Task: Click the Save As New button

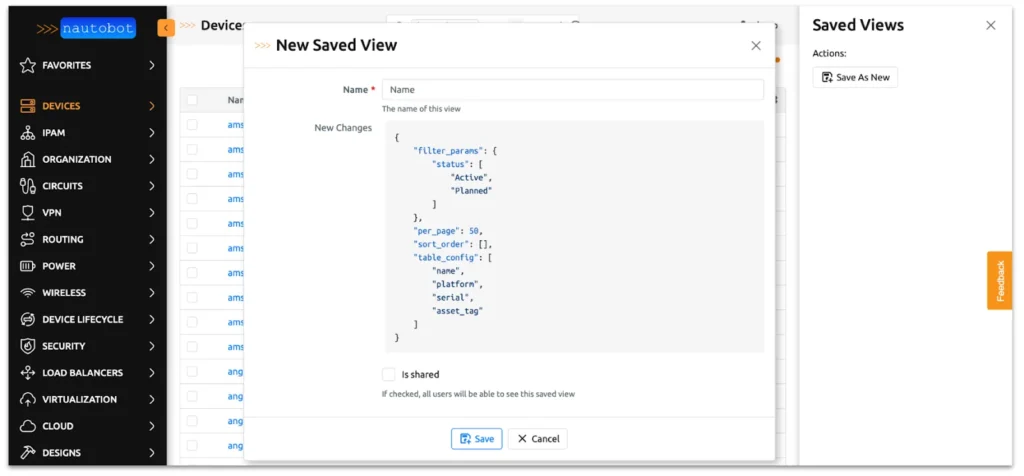Action: [x=855, y=77]
